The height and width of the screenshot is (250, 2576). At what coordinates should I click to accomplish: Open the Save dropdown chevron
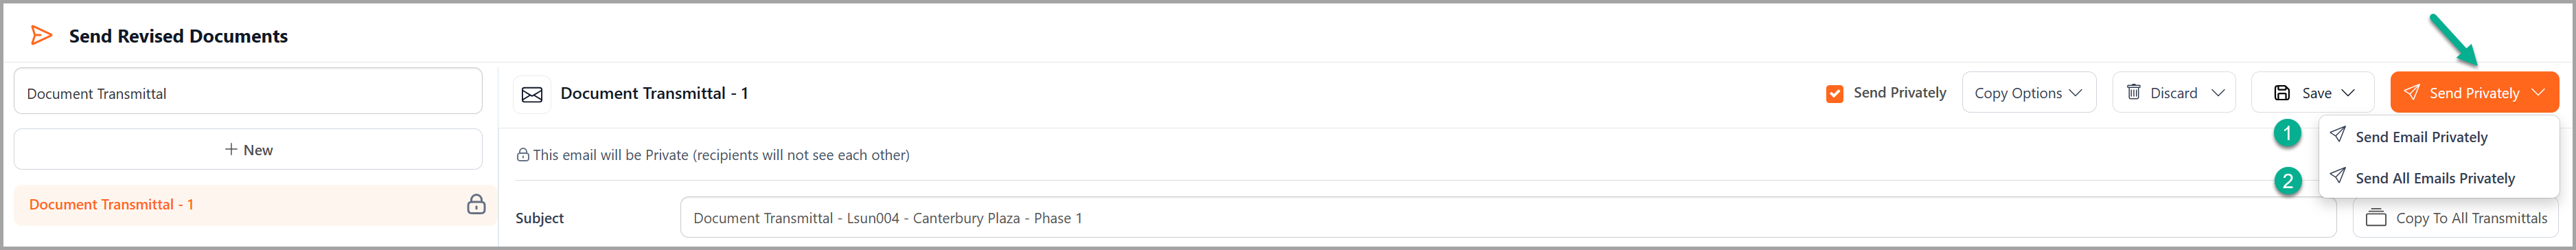click(2348, 93)
